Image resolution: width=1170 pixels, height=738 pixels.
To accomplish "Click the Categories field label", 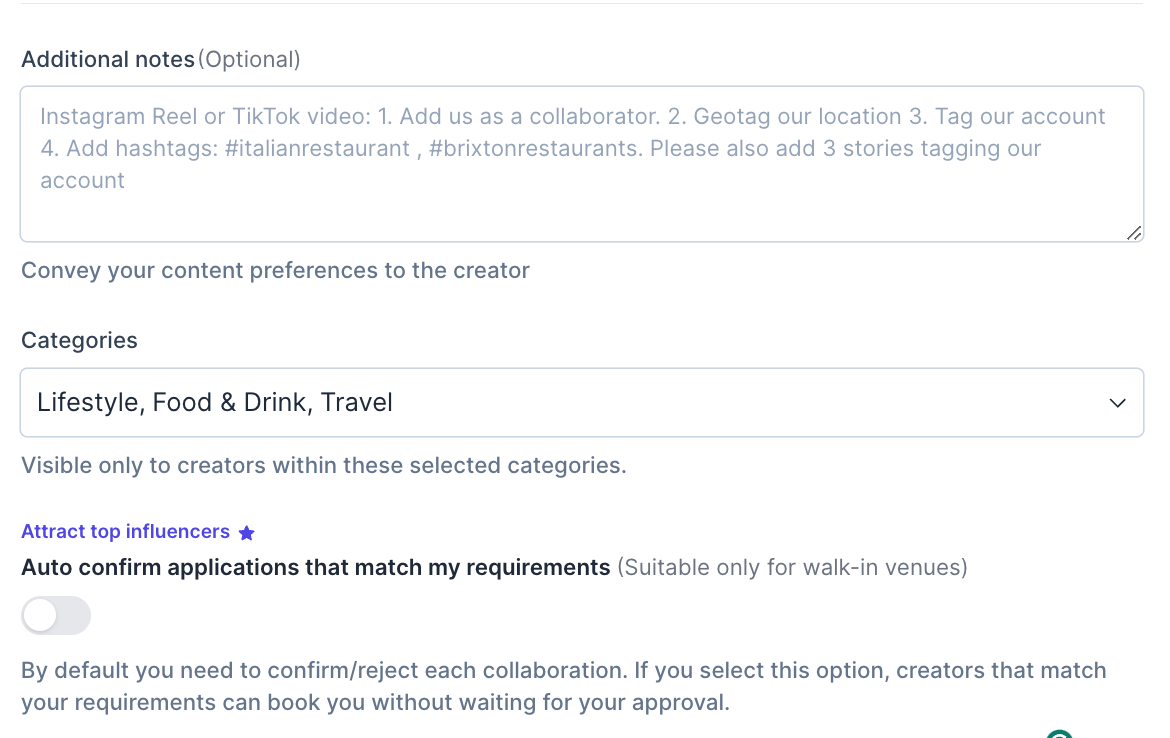I will point(79,340).
